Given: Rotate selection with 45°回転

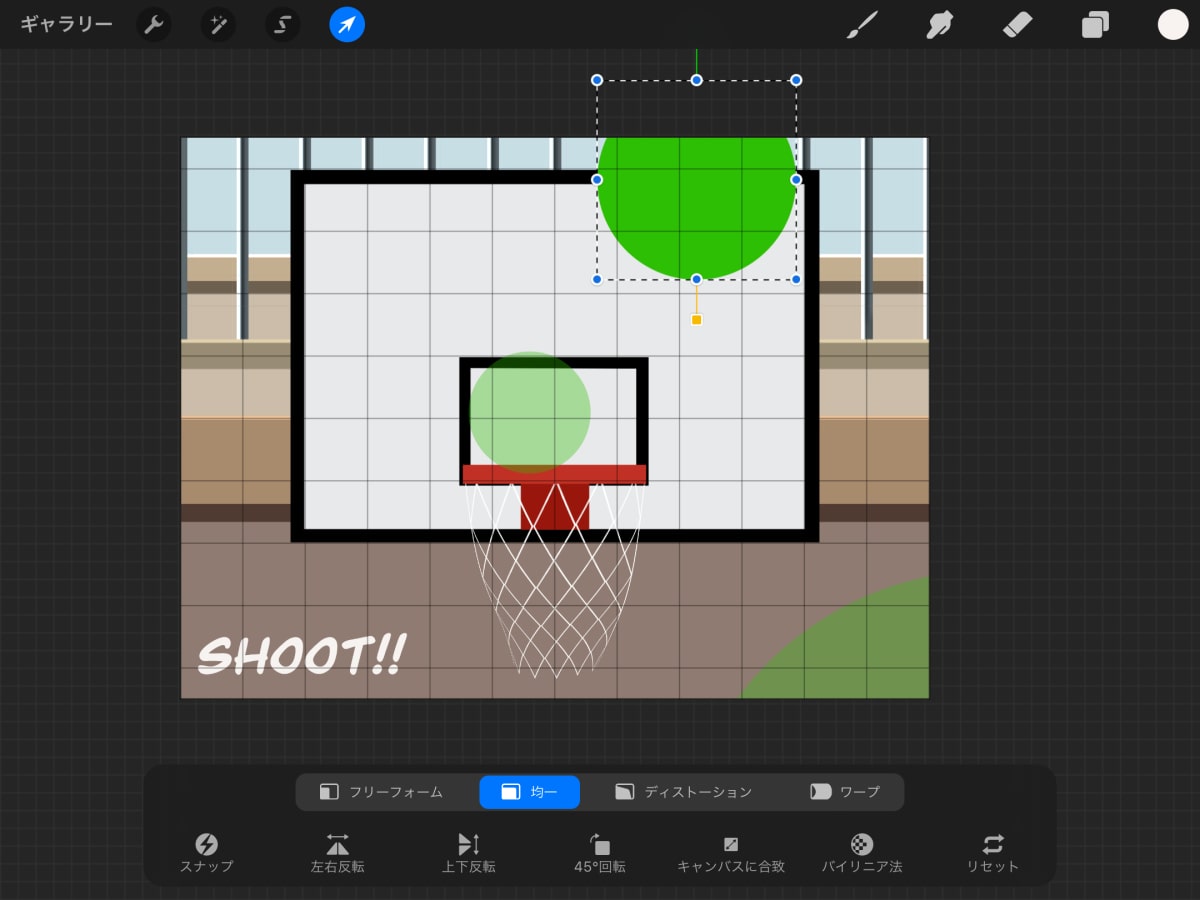Looking at the screenshot, I should (x=600, y=853).
